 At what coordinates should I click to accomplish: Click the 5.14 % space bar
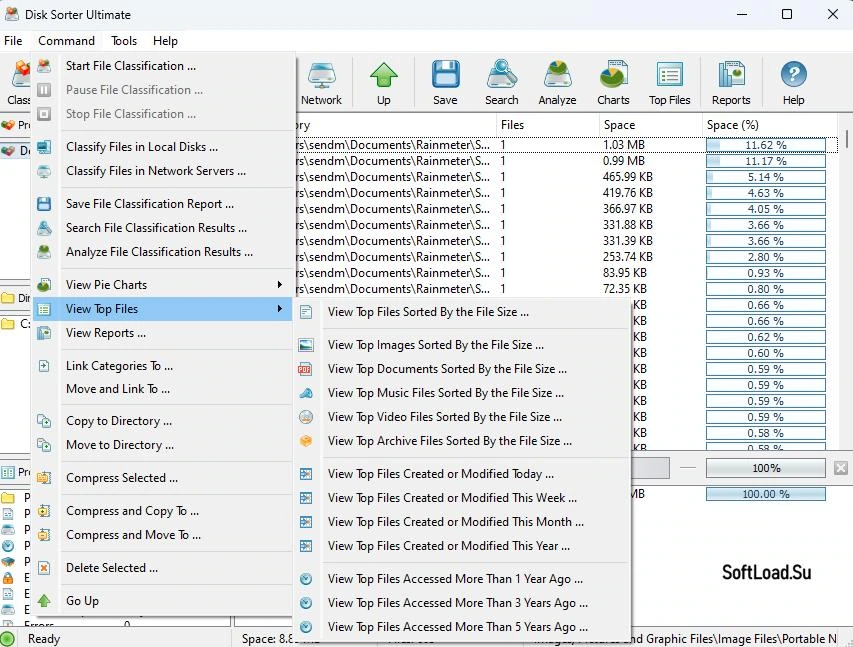point(765,177)
